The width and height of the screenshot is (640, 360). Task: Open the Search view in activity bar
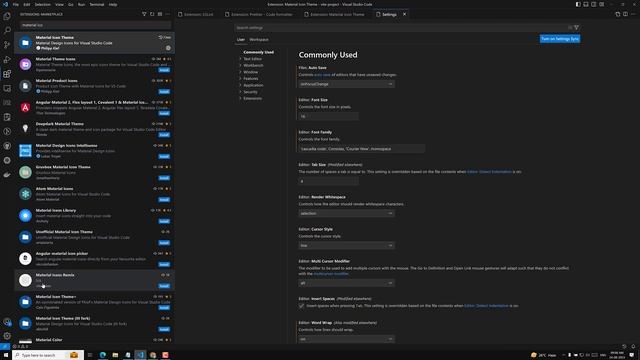pyautogui.click(x=7, y=31)
